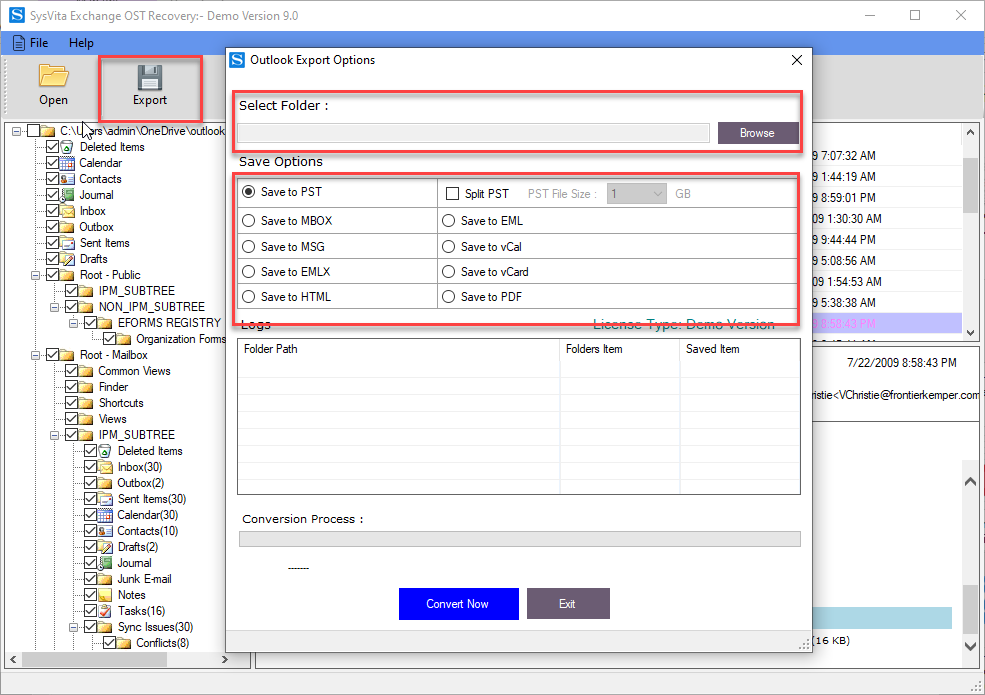Click the Conversion Process progress bar

[520, 539]
